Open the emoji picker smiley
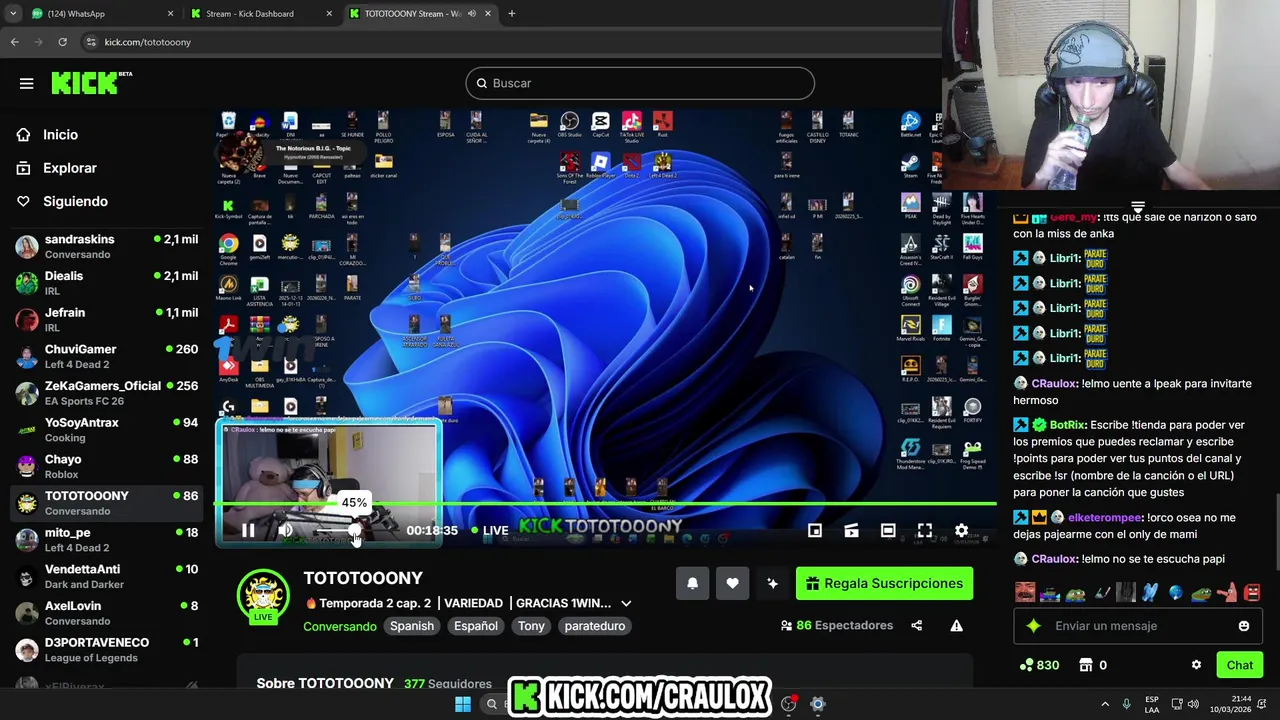 click(x=1243, y=626)
